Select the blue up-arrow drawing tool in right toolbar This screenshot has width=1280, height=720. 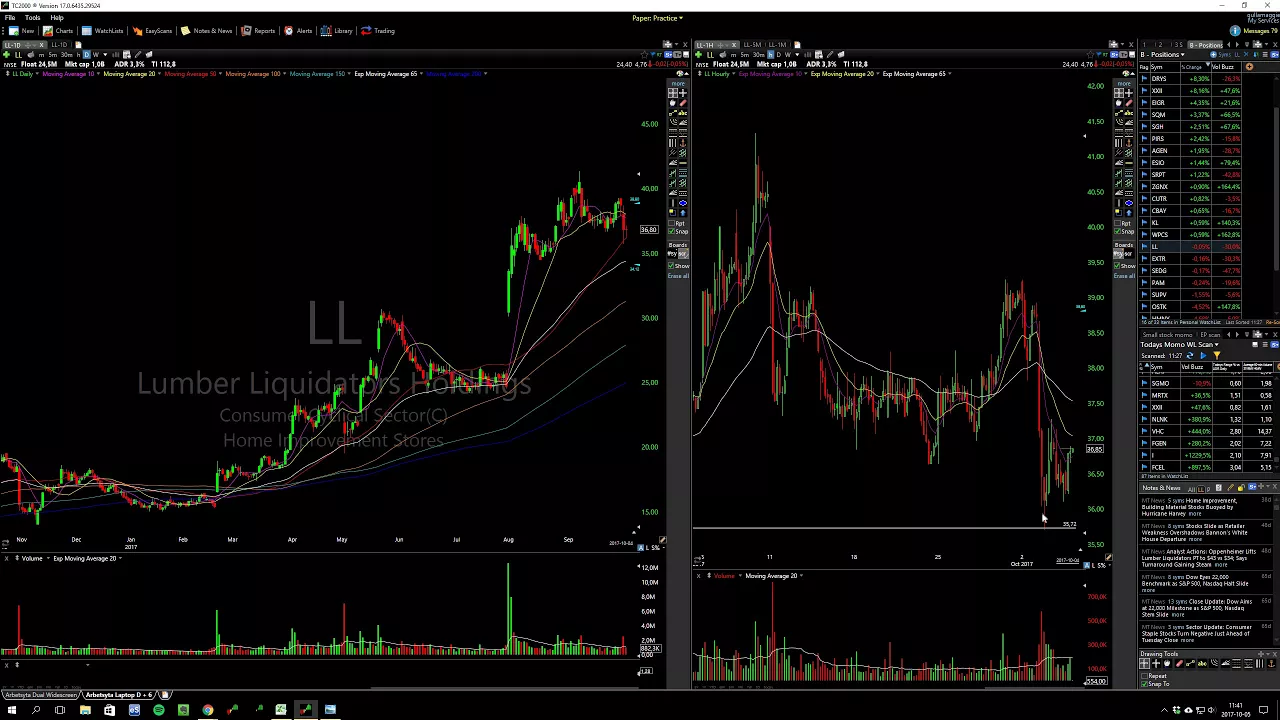[x=1129, y=213]
